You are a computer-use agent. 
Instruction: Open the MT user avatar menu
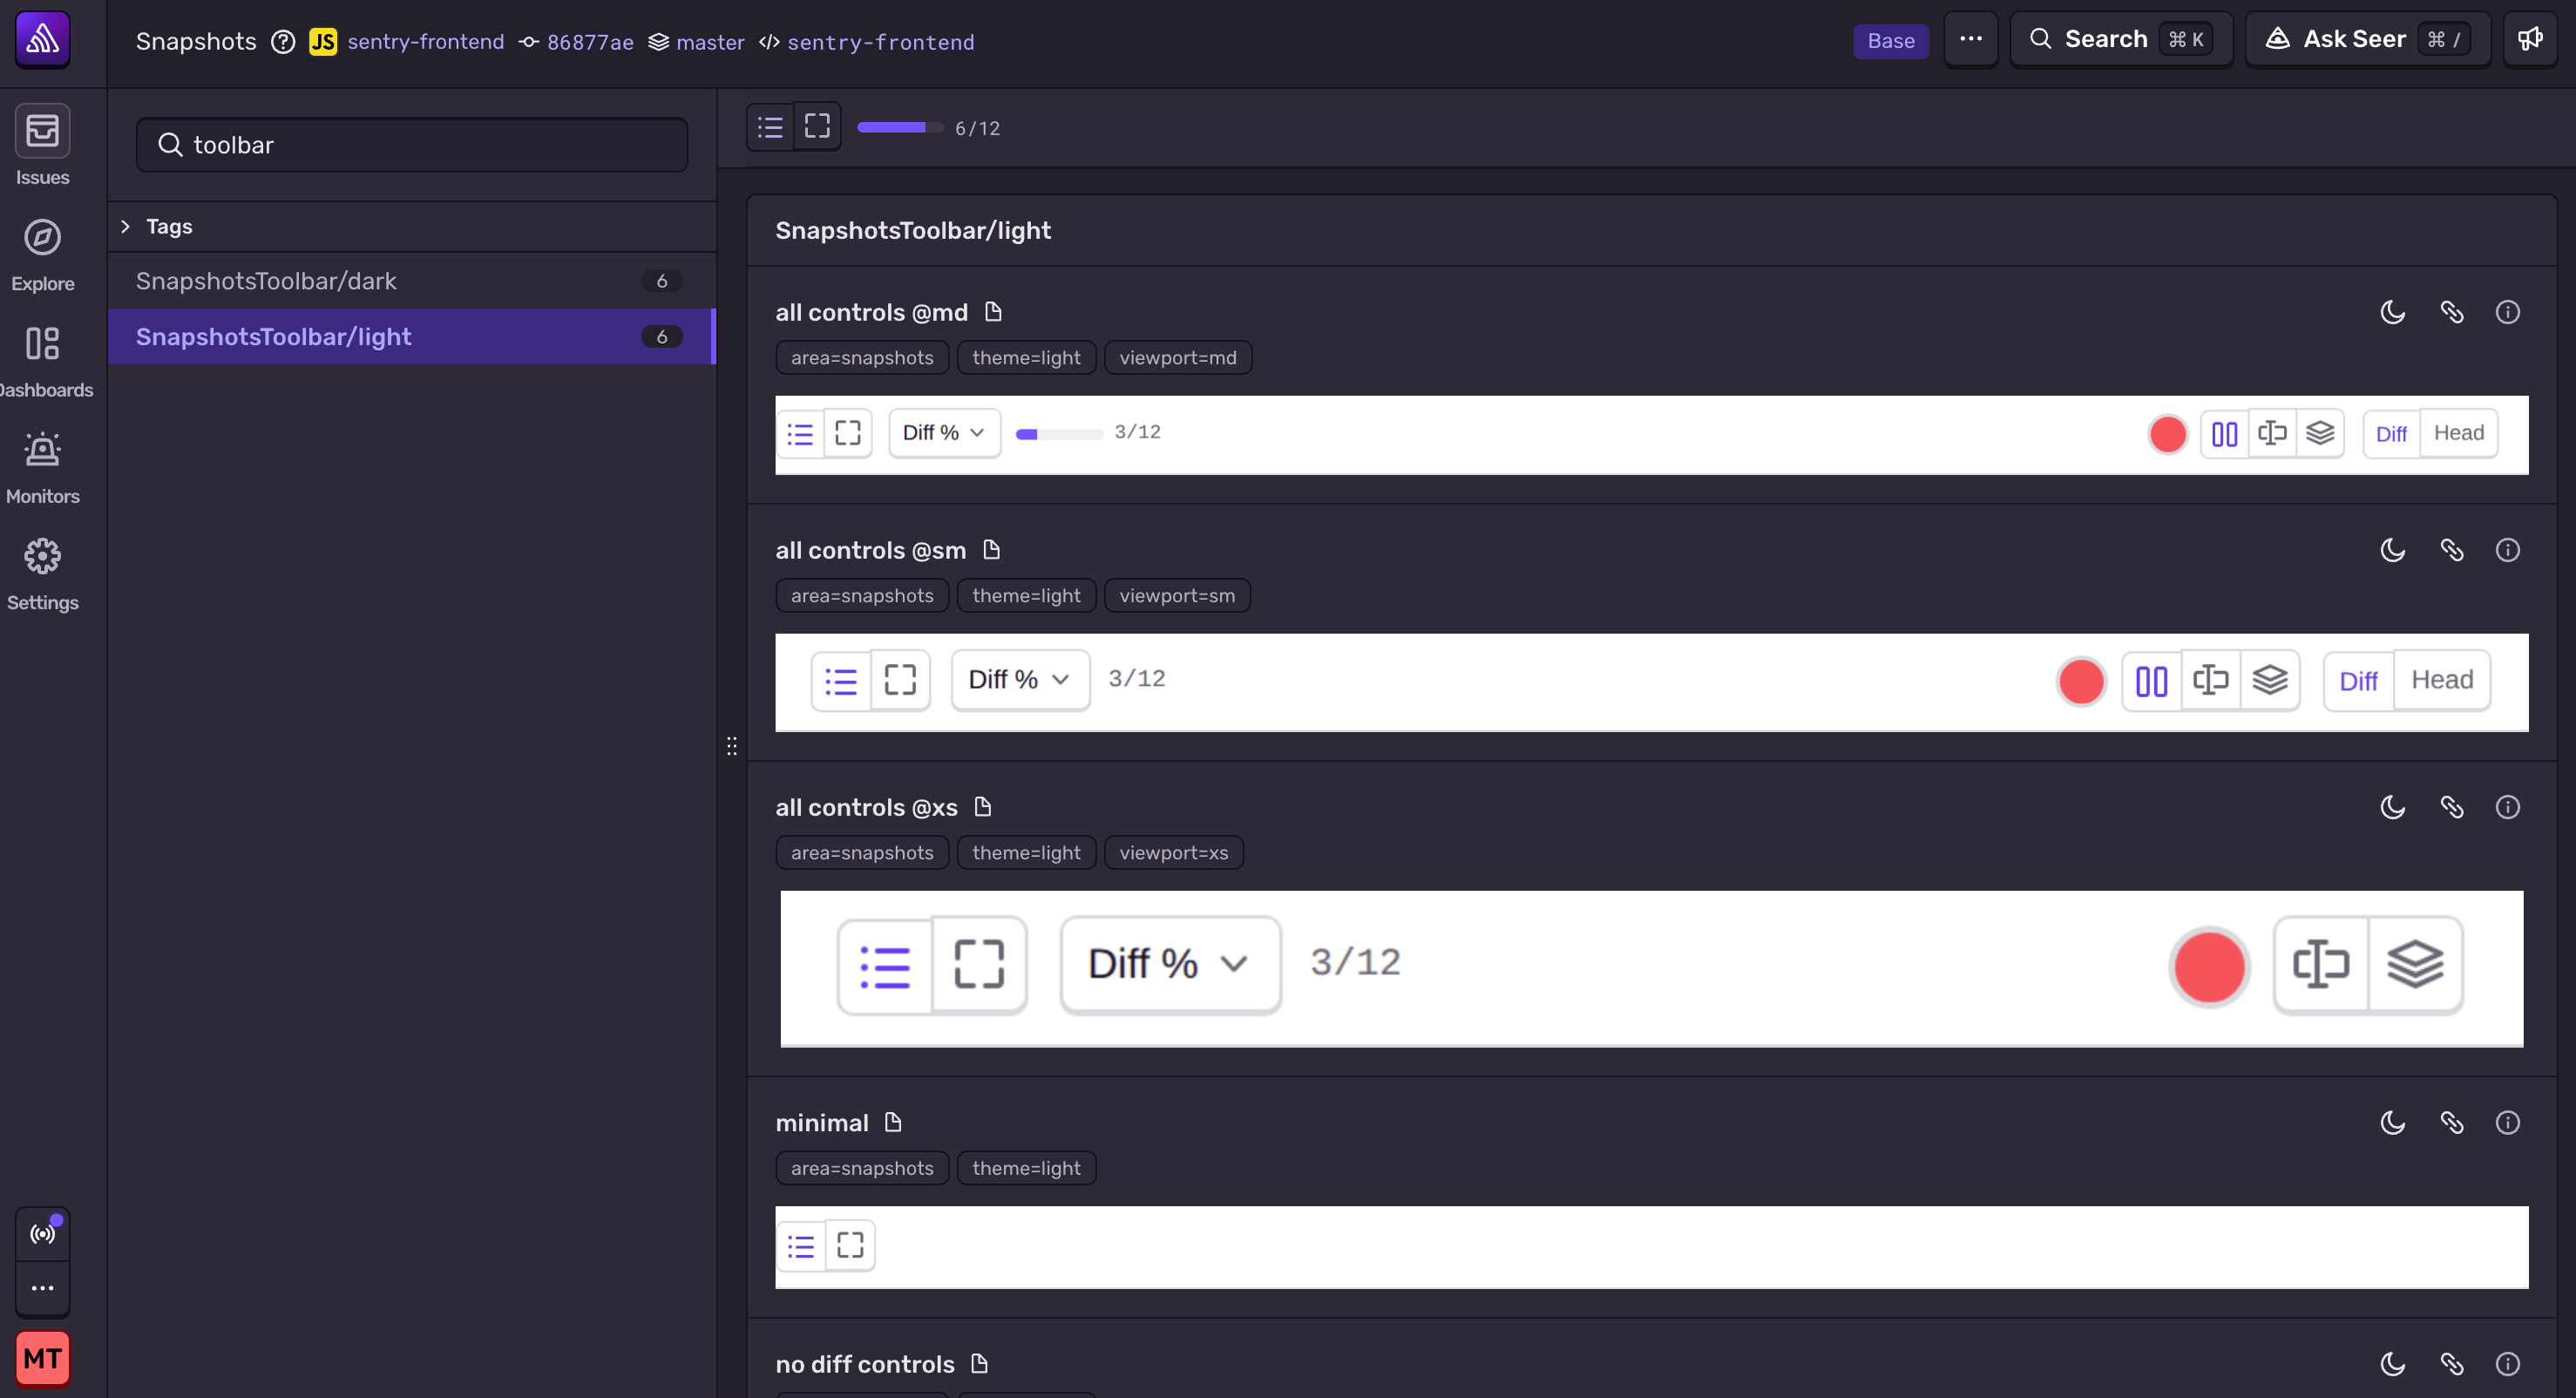[x=42, y=1358]
